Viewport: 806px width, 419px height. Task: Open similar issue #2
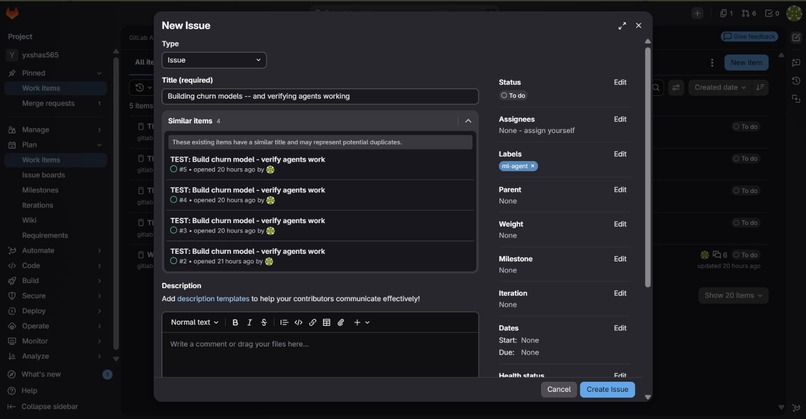pyautogui.click(x=247, y=251)
